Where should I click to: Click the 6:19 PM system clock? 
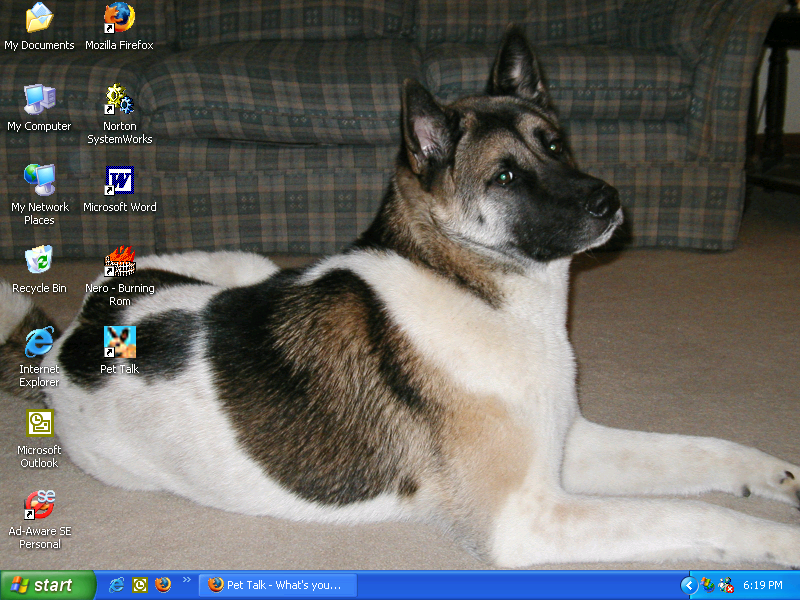point(762,585)
